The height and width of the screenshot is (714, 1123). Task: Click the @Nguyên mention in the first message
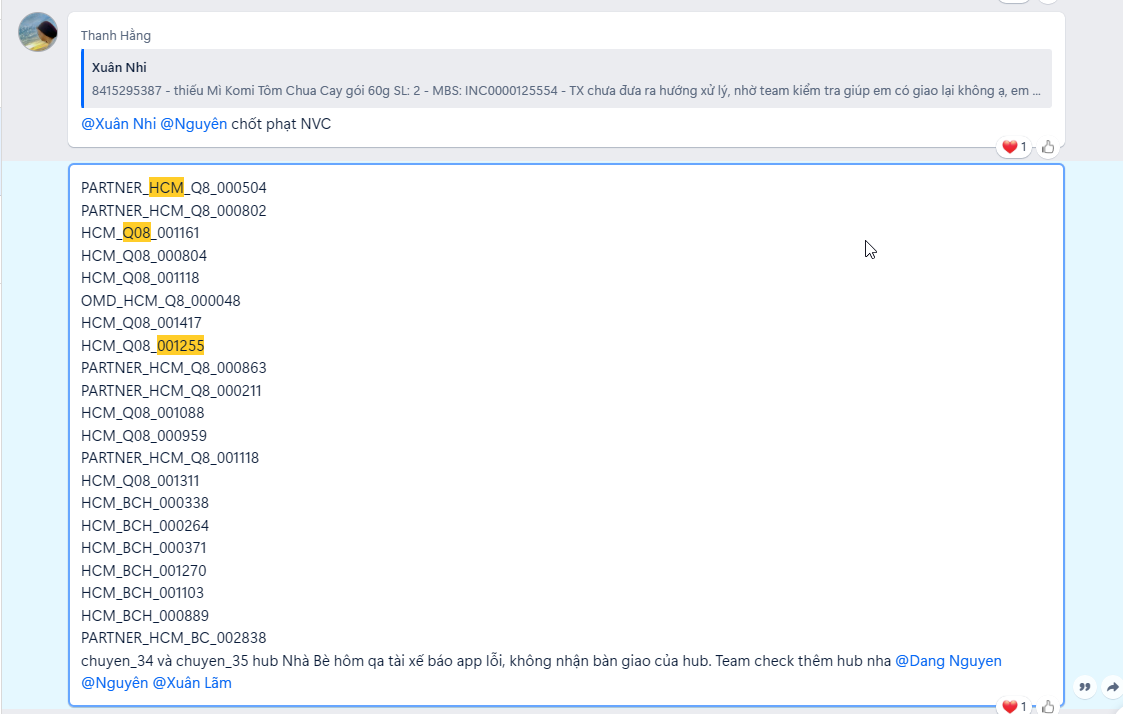pos(193,124)
